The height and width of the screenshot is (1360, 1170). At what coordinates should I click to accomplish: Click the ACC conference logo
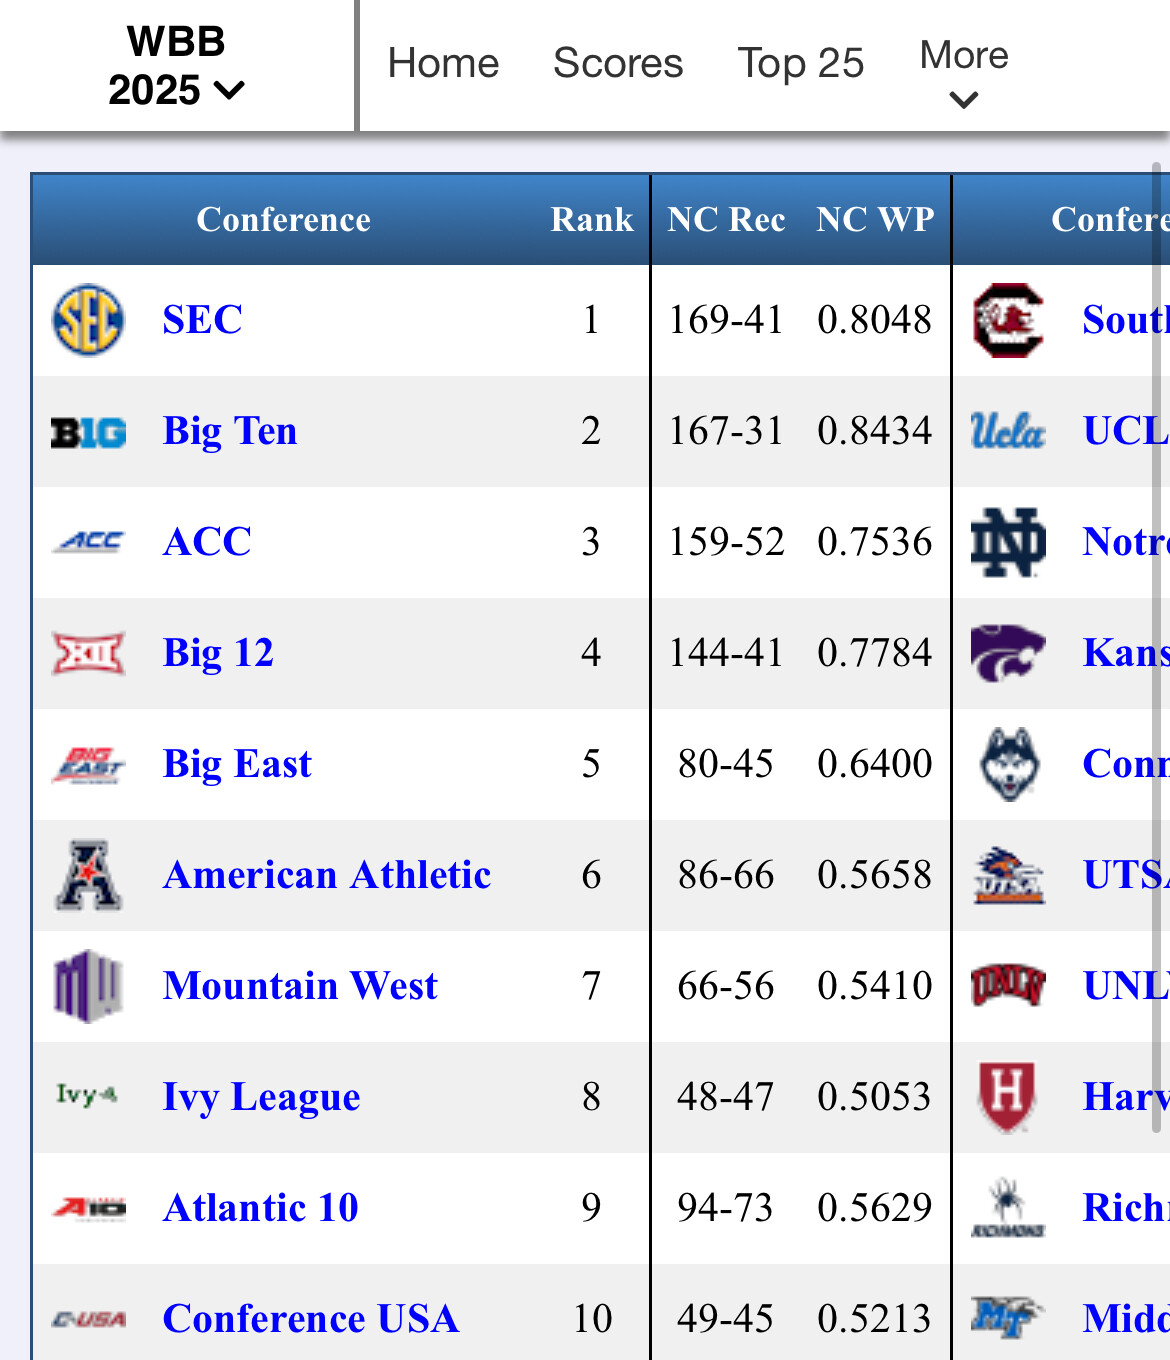[89, 542]
